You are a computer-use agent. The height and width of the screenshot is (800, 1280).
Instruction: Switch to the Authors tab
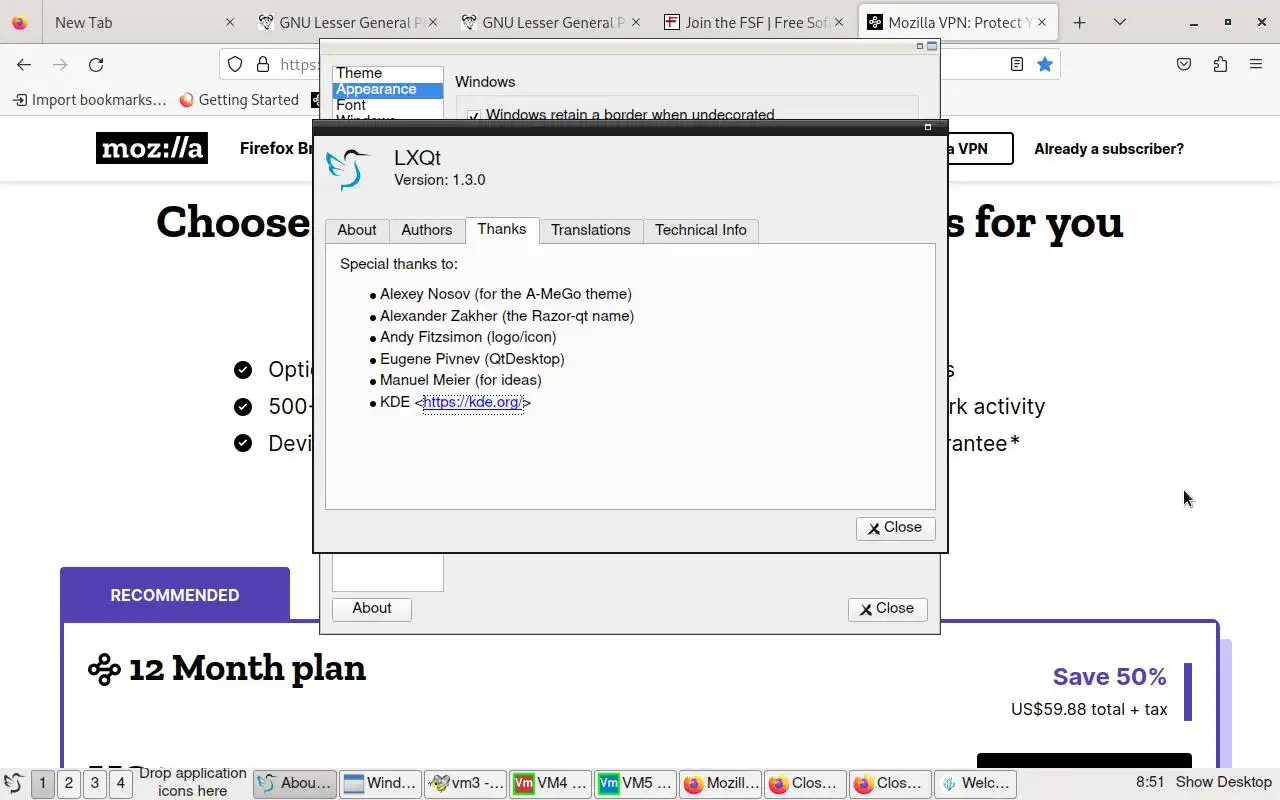click(427, 230)
